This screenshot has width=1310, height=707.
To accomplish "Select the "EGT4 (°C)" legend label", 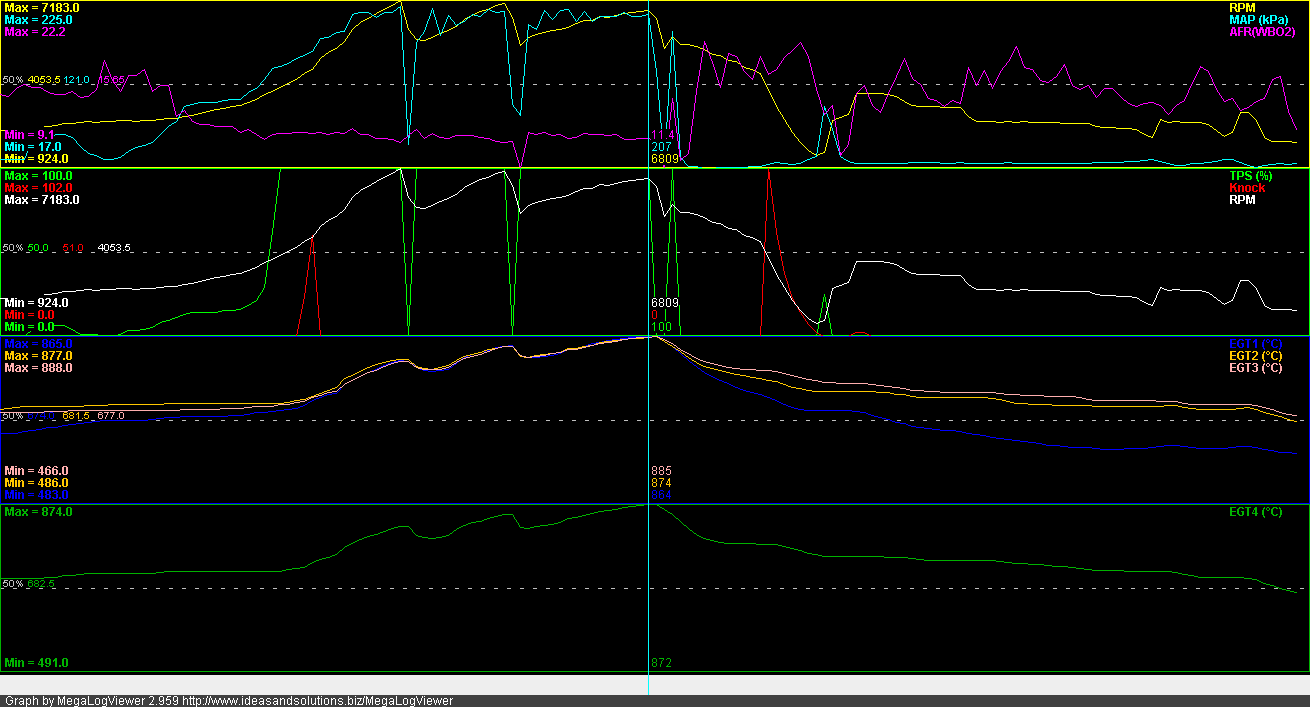I will 1255,512.
